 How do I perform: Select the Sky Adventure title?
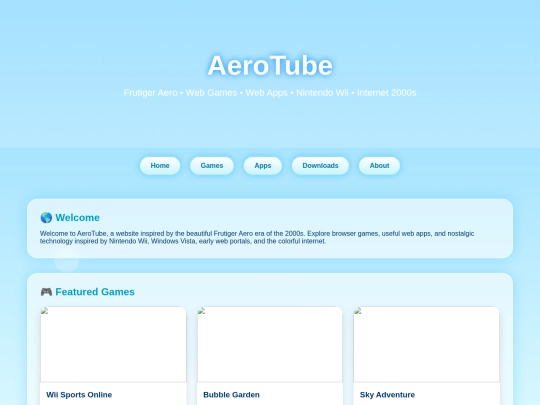point(387,395)
